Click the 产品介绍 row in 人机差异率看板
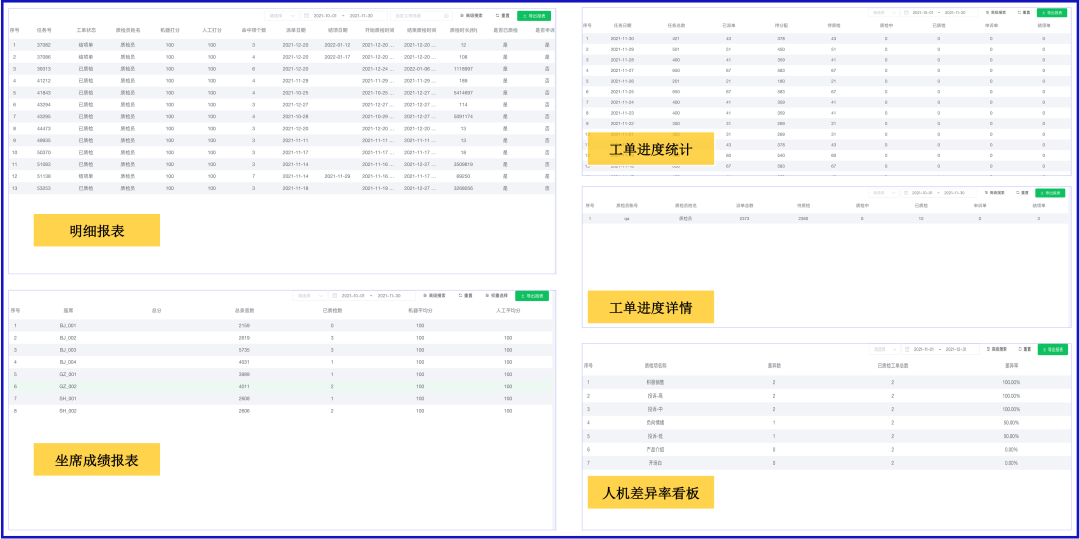The width and height of the screenshot is (1080, 539). 824,449
